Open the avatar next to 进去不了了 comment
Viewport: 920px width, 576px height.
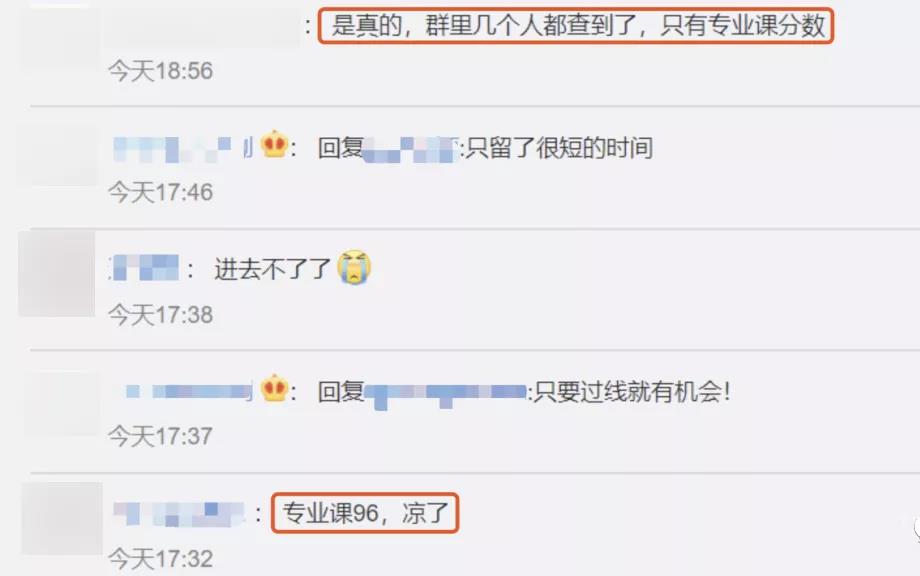[57, 273]
